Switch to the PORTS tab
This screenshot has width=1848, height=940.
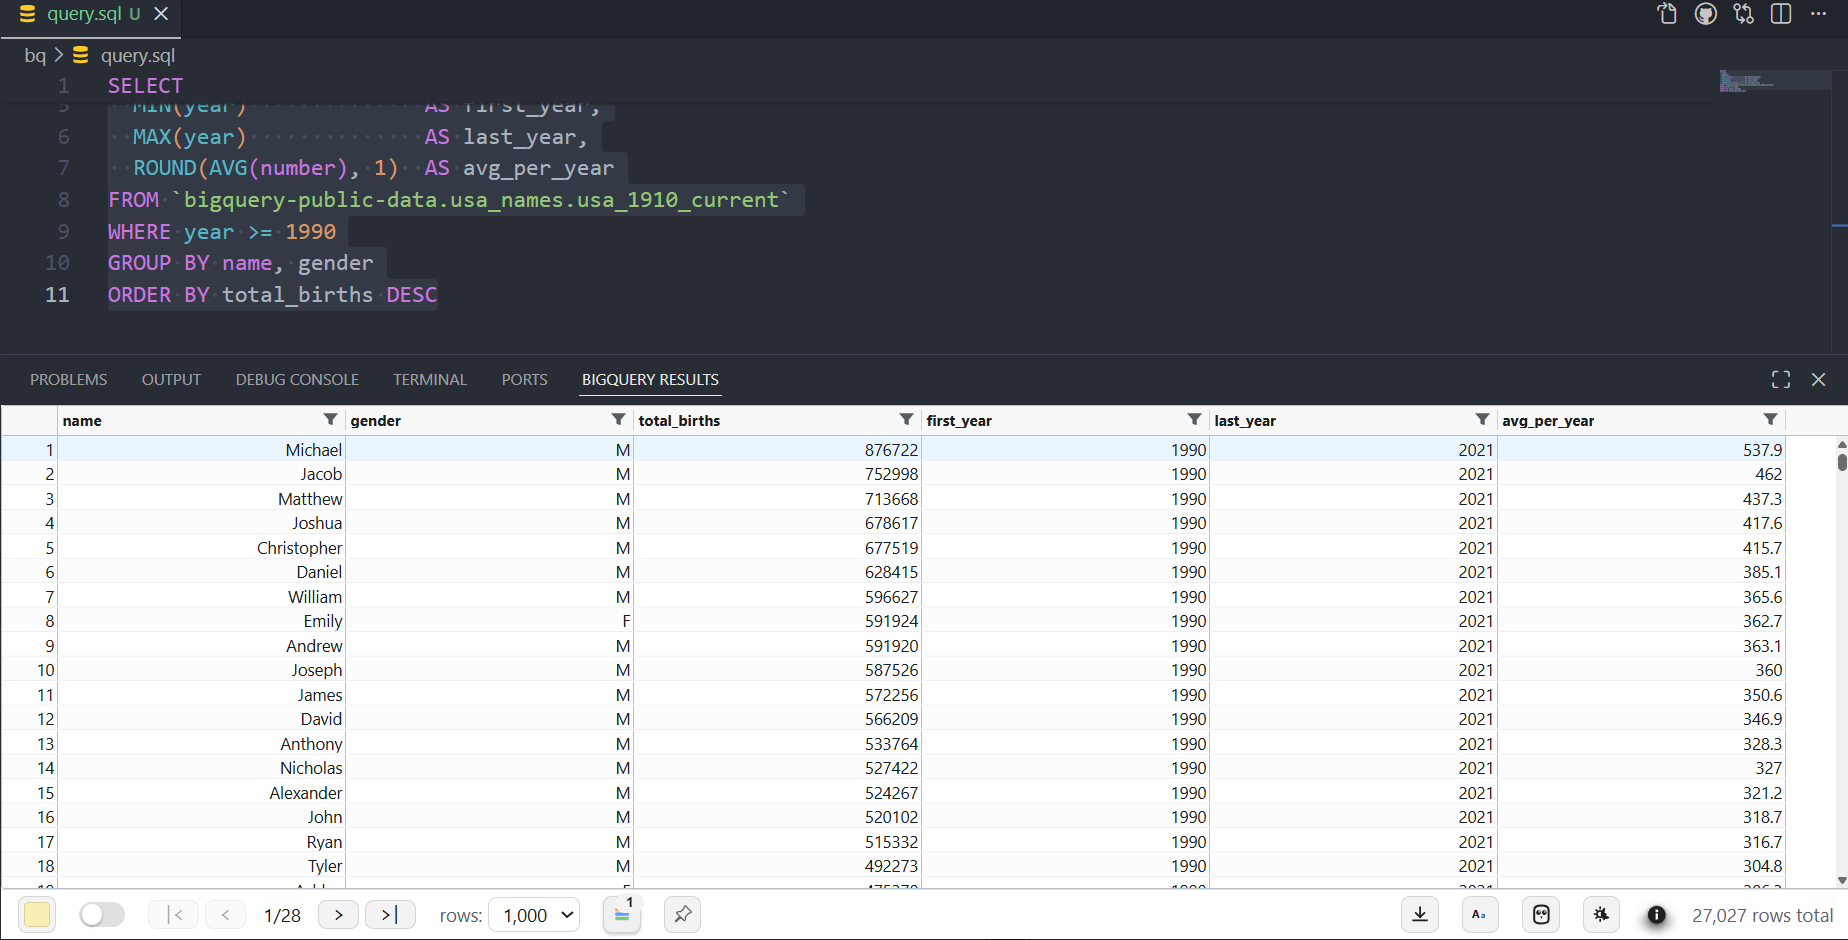click(524, 380)
